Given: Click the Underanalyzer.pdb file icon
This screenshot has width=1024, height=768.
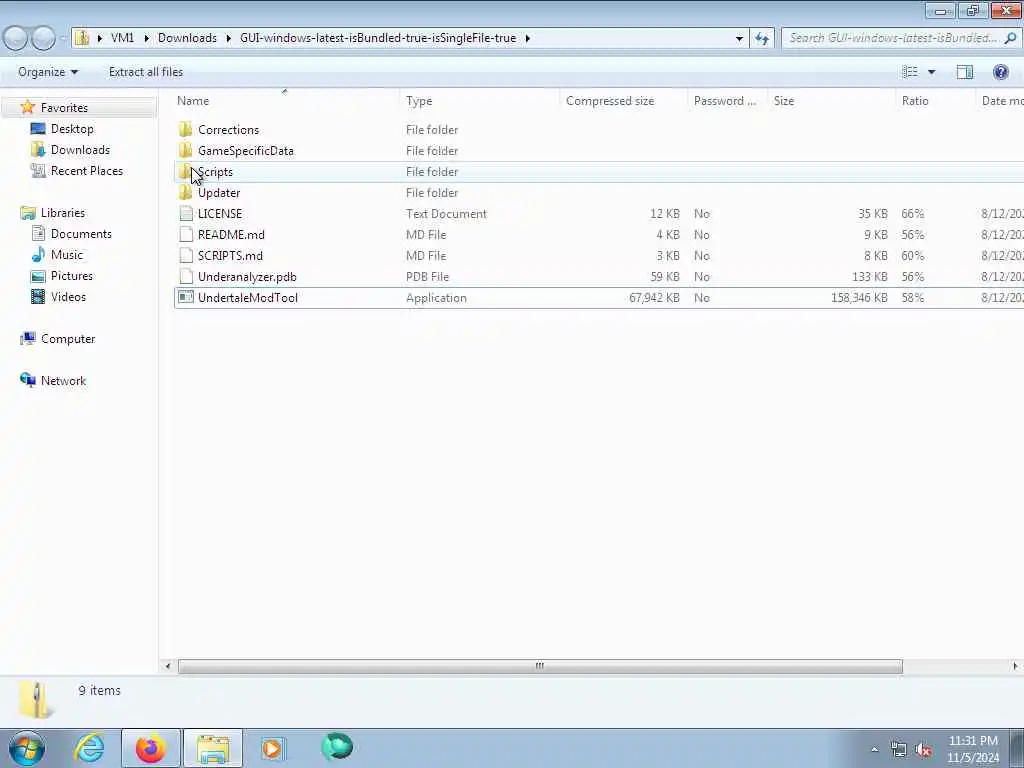Looking at the screenshot, I should pos(186,276).
